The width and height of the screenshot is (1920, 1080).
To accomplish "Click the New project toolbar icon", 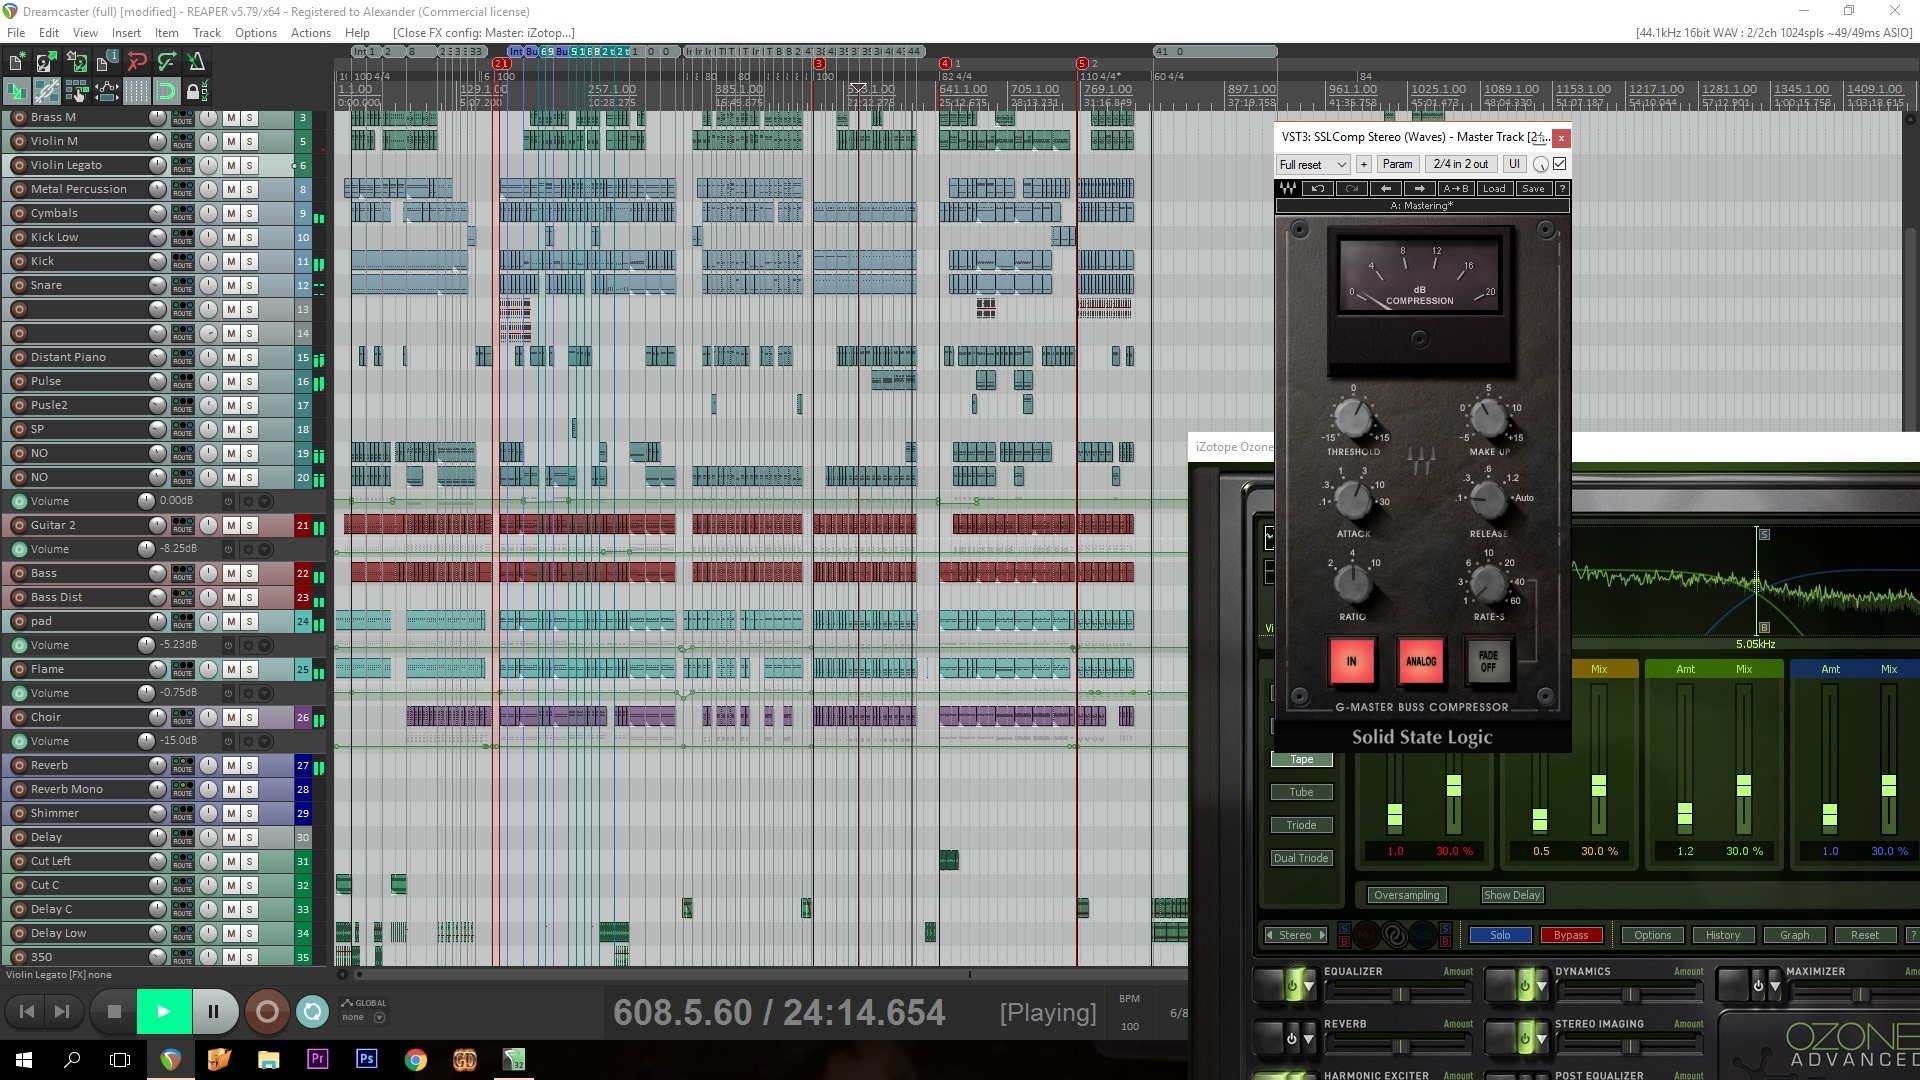I will click(x=16, y=62).
